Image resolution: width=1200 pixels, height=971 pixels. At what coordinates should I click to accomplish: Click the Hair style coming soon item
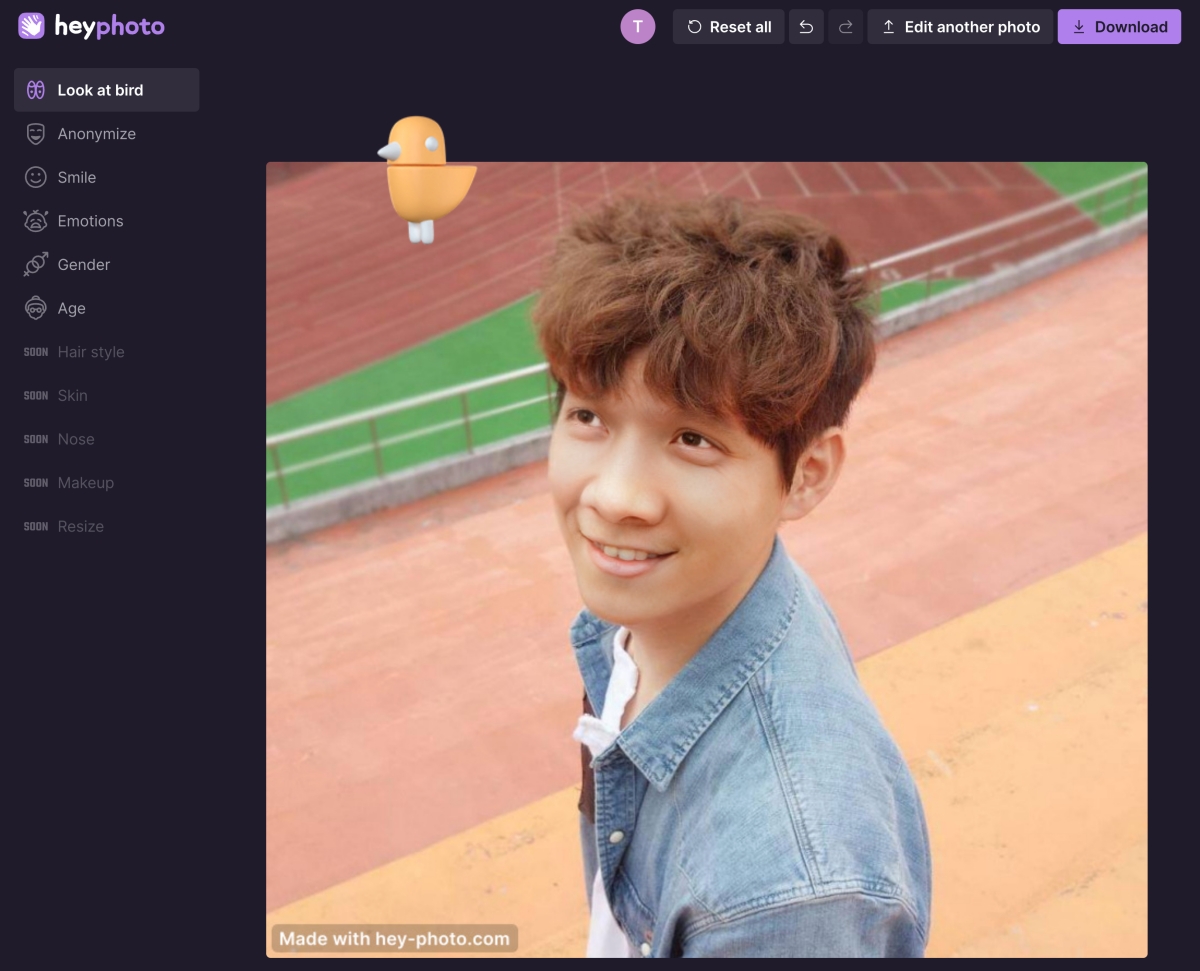90,352
